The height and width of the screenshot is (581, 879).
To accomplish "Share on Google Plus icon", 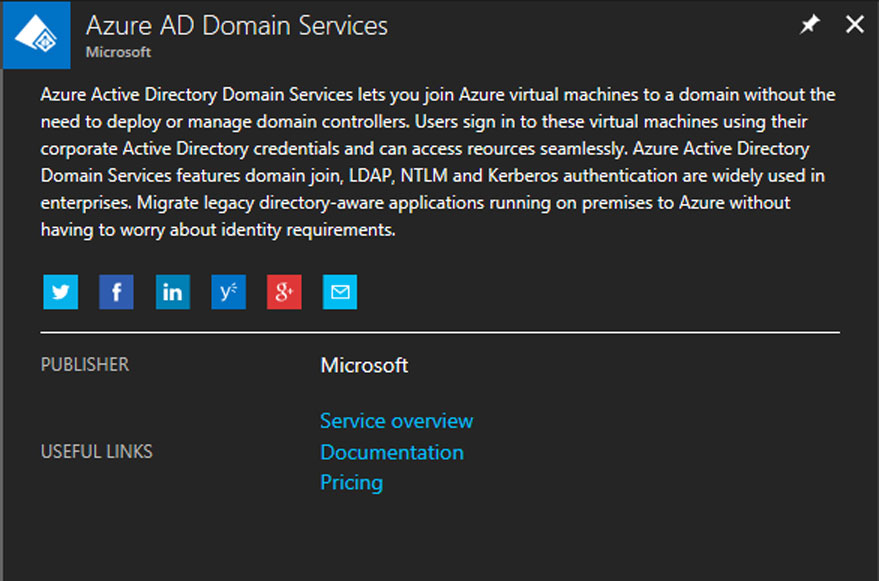I will click(284, 292).
